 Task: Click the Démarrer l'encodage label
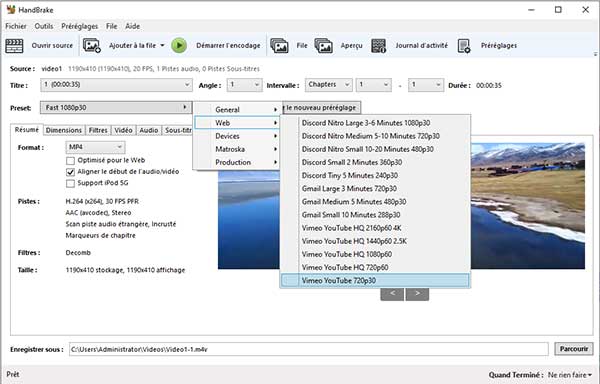click(228, 46)
